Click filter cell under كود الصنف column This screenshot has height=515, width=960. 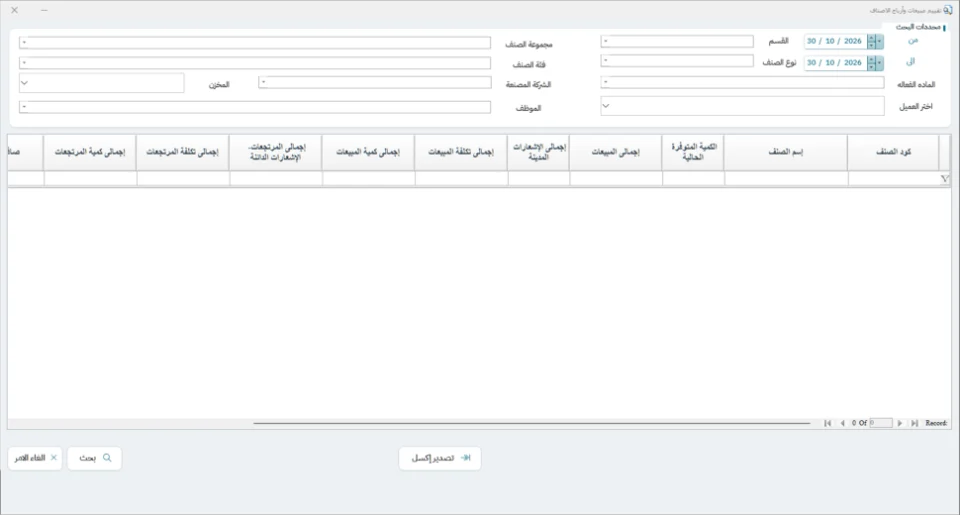tap(893, 179)
